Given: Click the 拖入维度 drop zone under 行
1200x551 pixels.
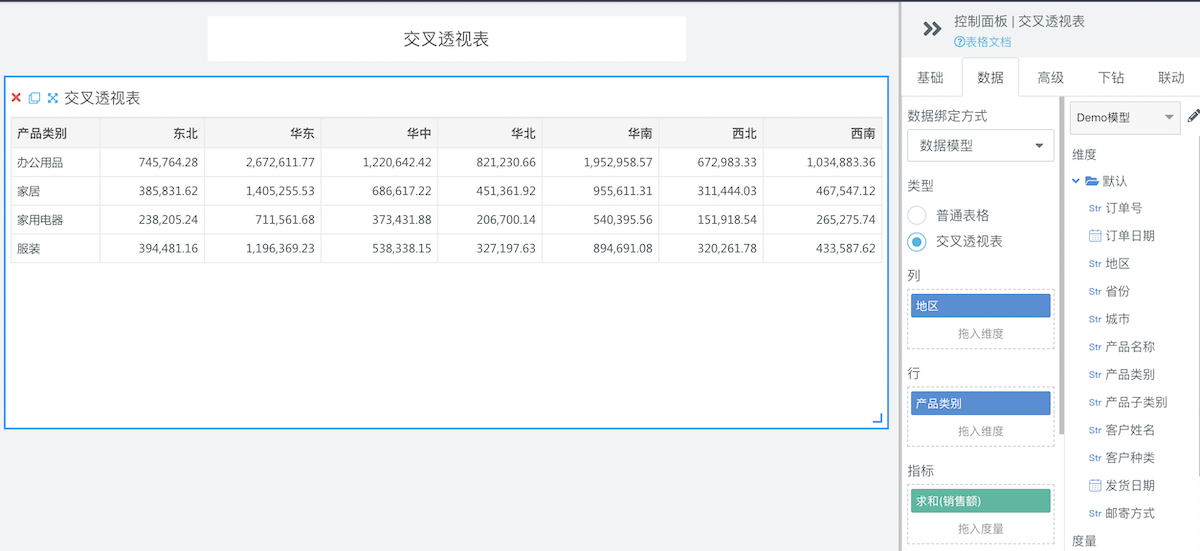Looking at the screenshot, I should (x=981, y=431).
